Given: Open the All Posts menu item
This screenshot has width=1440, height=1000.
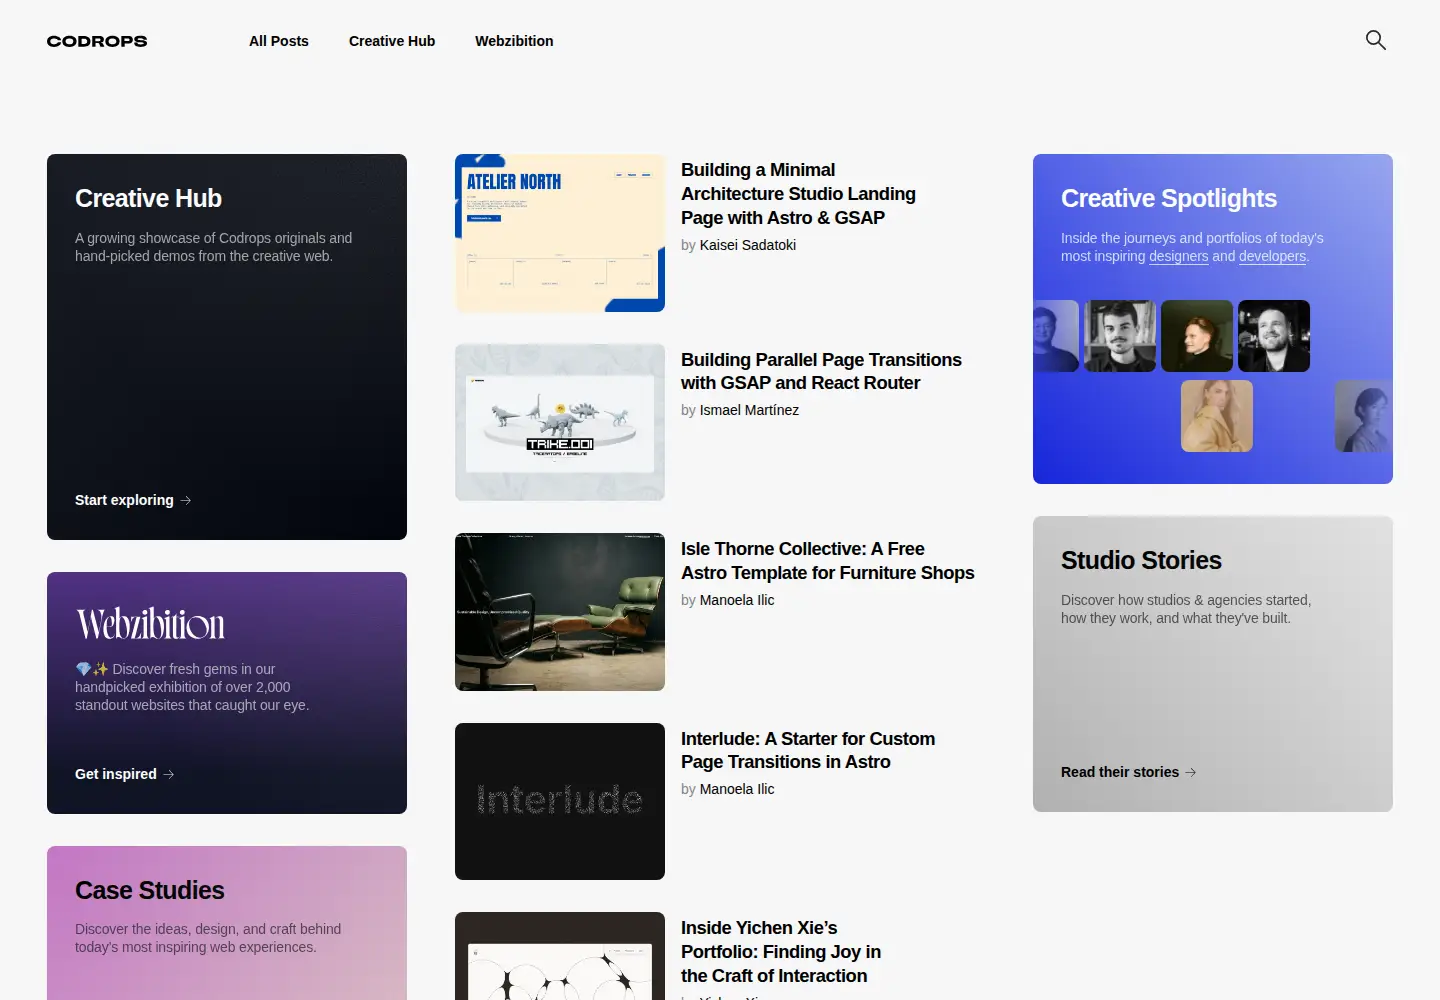Looking at the screenshot, I should (279, 41).
